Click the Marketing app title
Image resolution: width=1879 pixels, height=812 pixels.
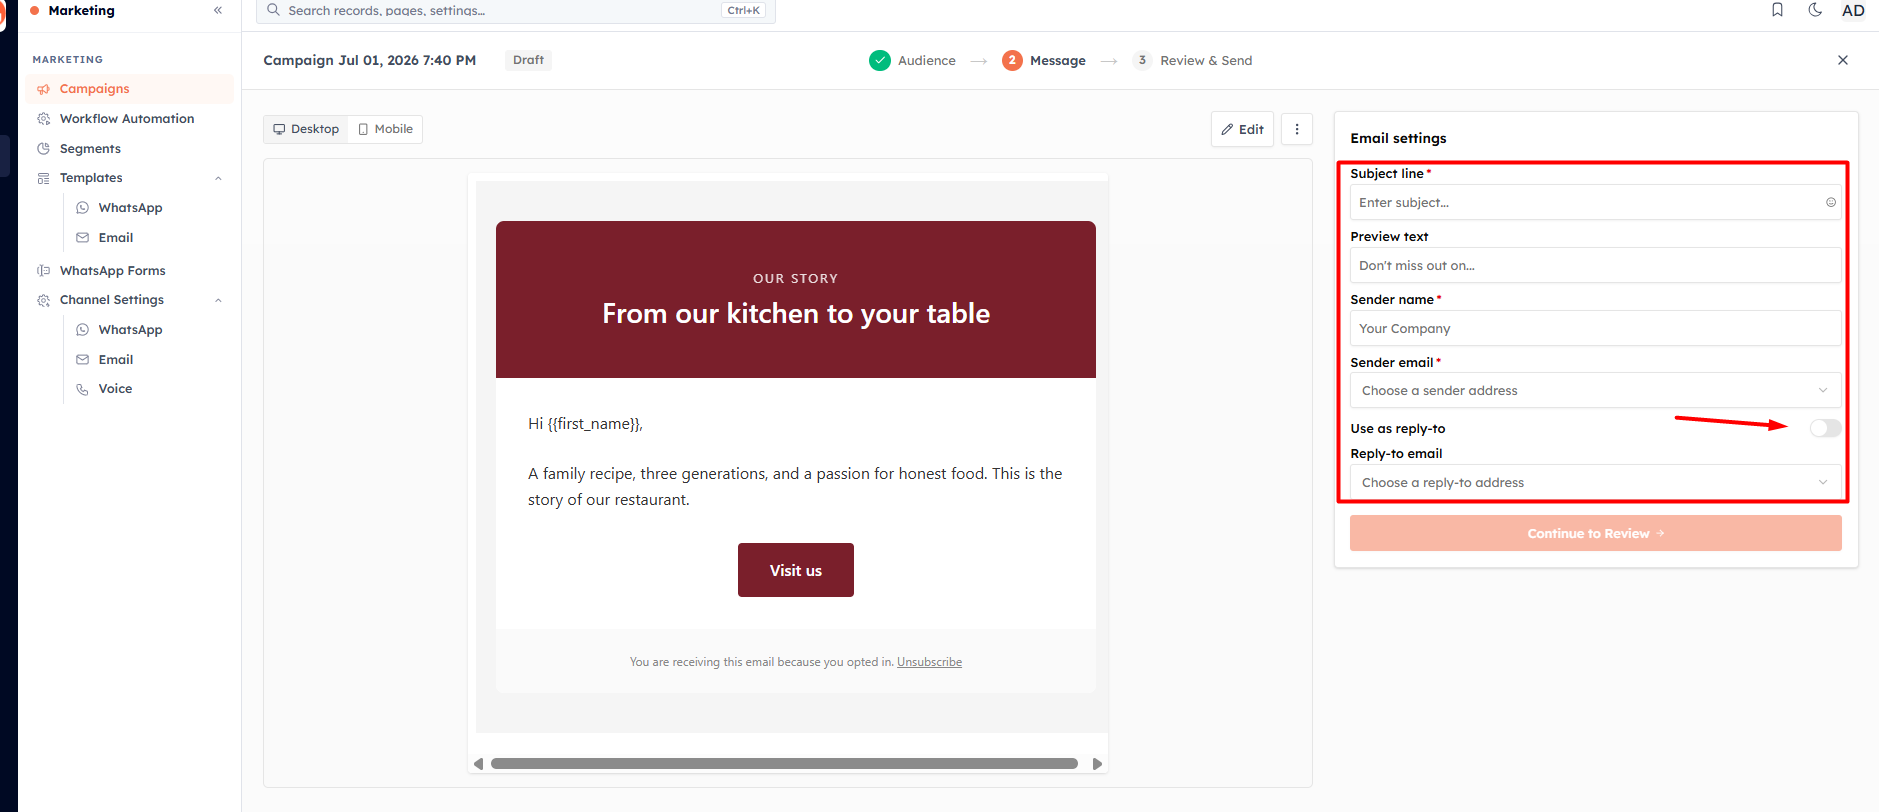pos(81,10)
